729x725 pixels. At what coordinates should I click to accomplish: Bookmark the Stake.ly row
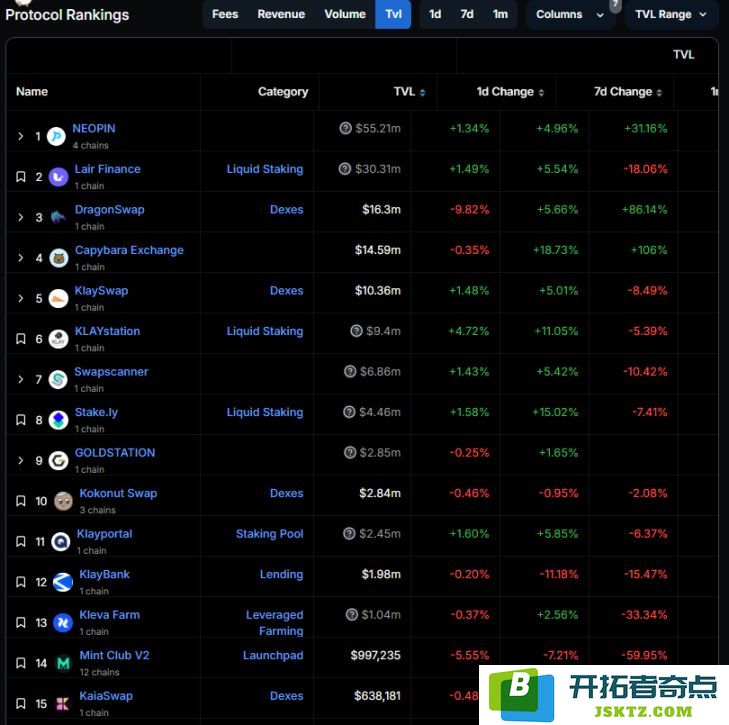coord(20,420)
